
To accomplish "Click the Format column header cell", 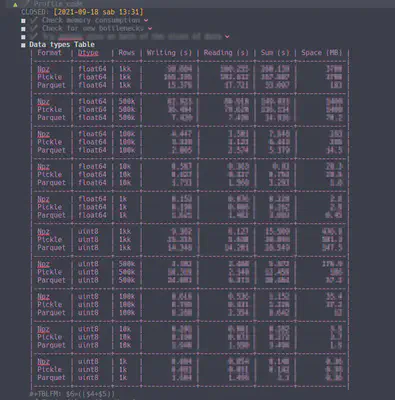I will coord(50,53).
